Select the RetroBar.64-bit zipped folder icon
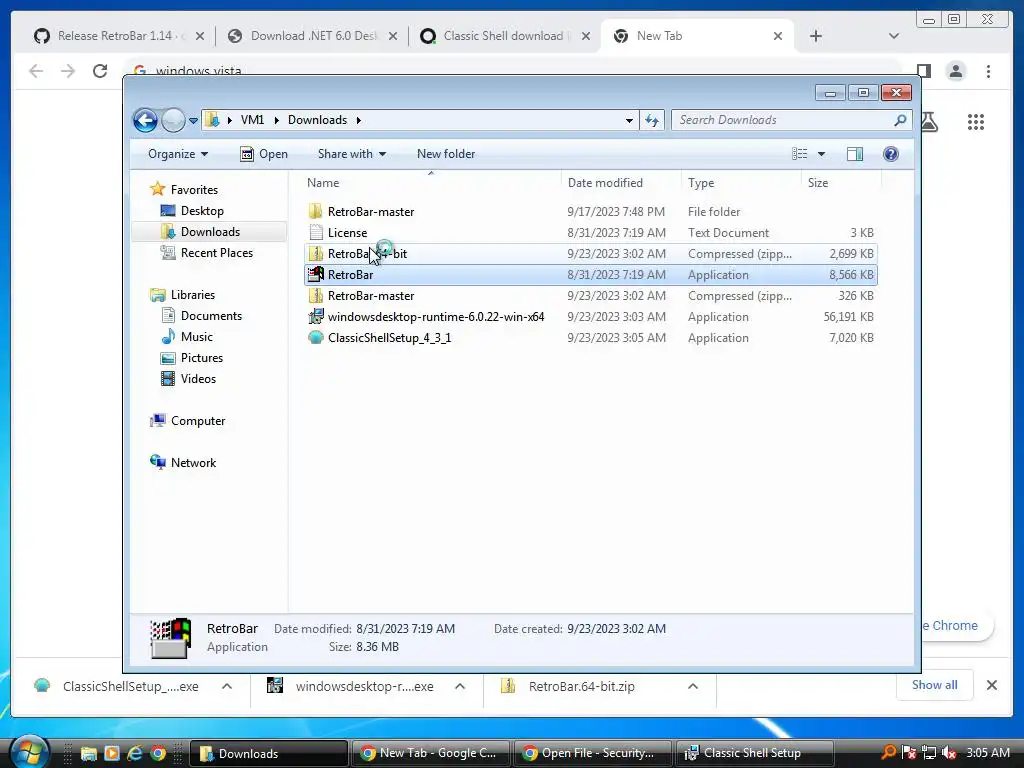This screenshot has height=768, width=1024. point(315,253)
